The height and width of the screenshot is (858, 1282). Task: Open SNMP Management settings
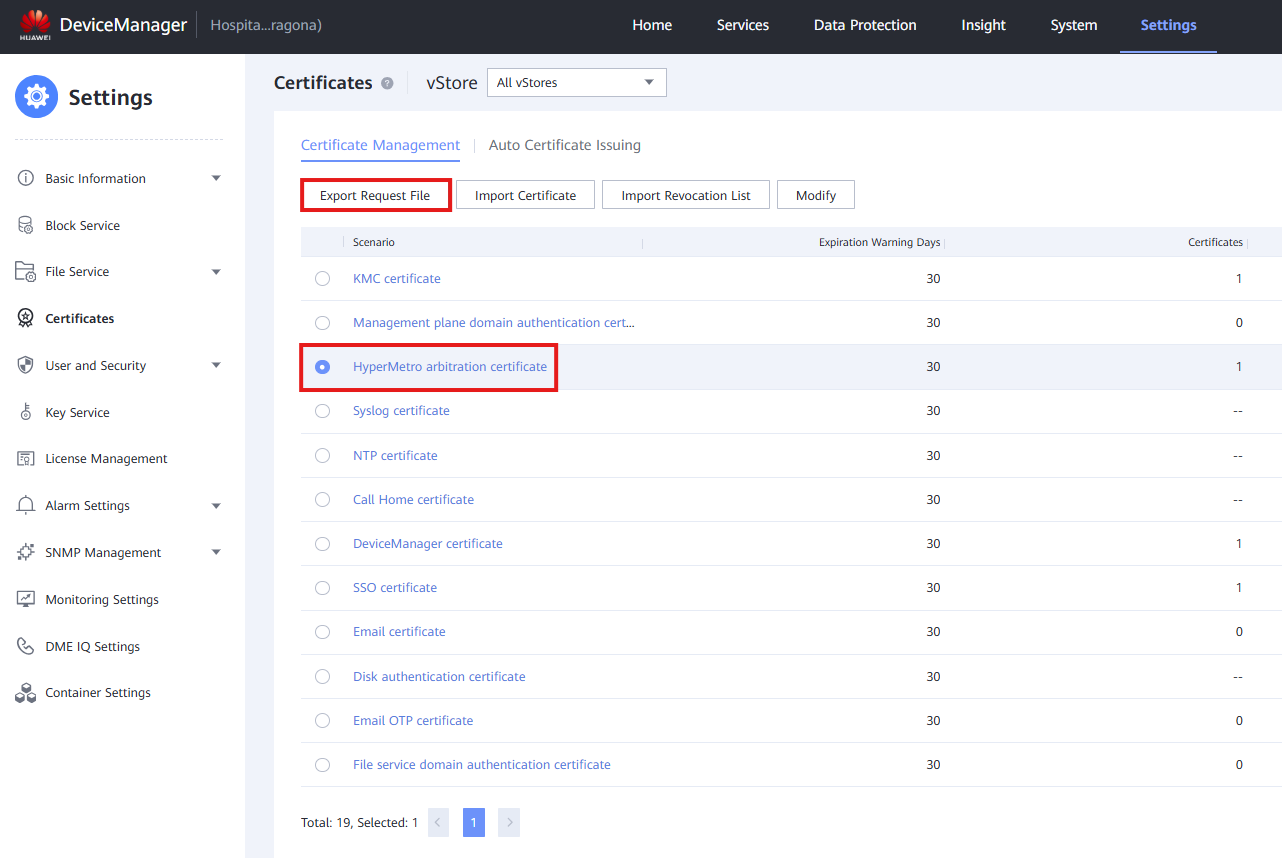pos(103,552)
